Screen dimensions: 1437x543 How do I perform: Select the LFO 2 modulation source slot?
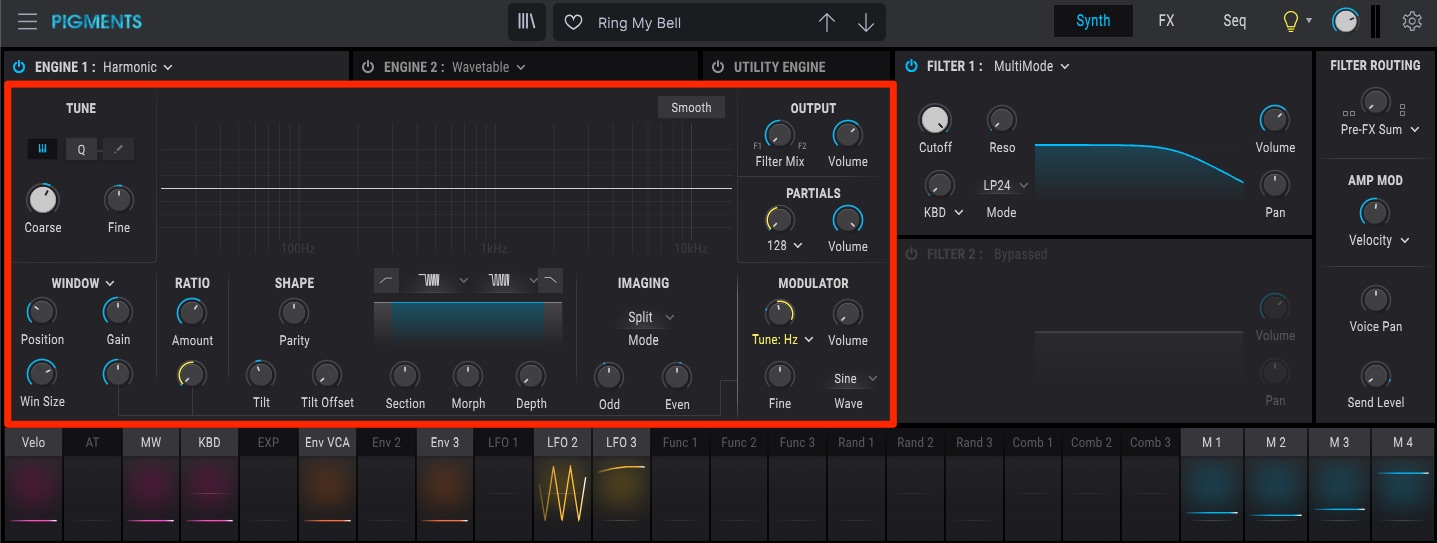click(x=562, y=442)
